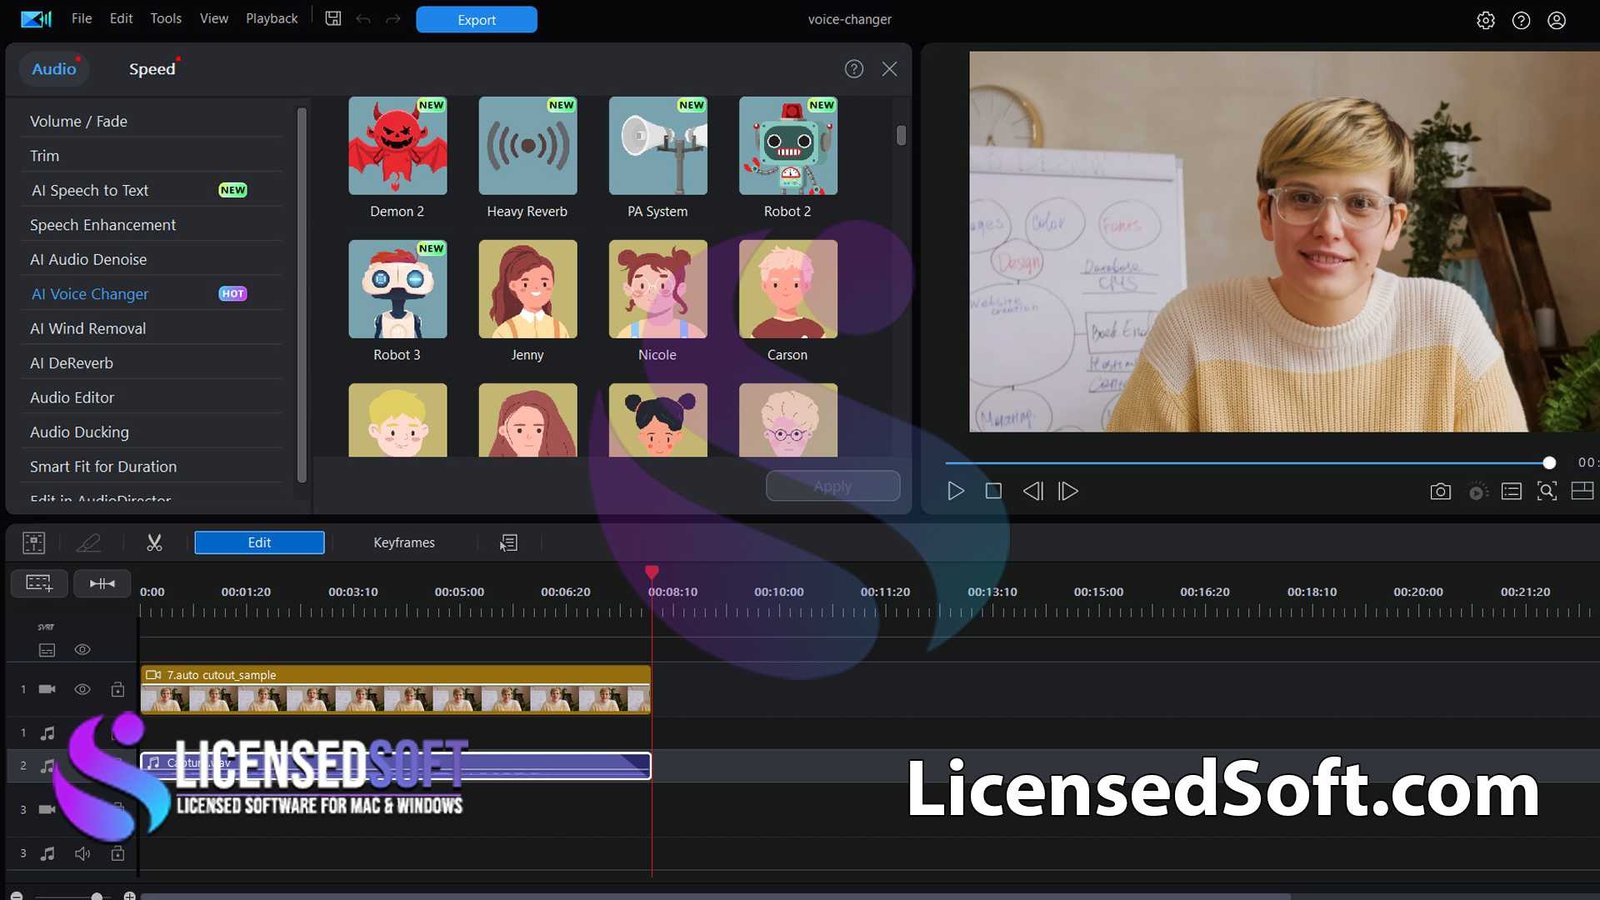
Task: Click the pen icon in the timeline toolbar
Action: [89, 542]
